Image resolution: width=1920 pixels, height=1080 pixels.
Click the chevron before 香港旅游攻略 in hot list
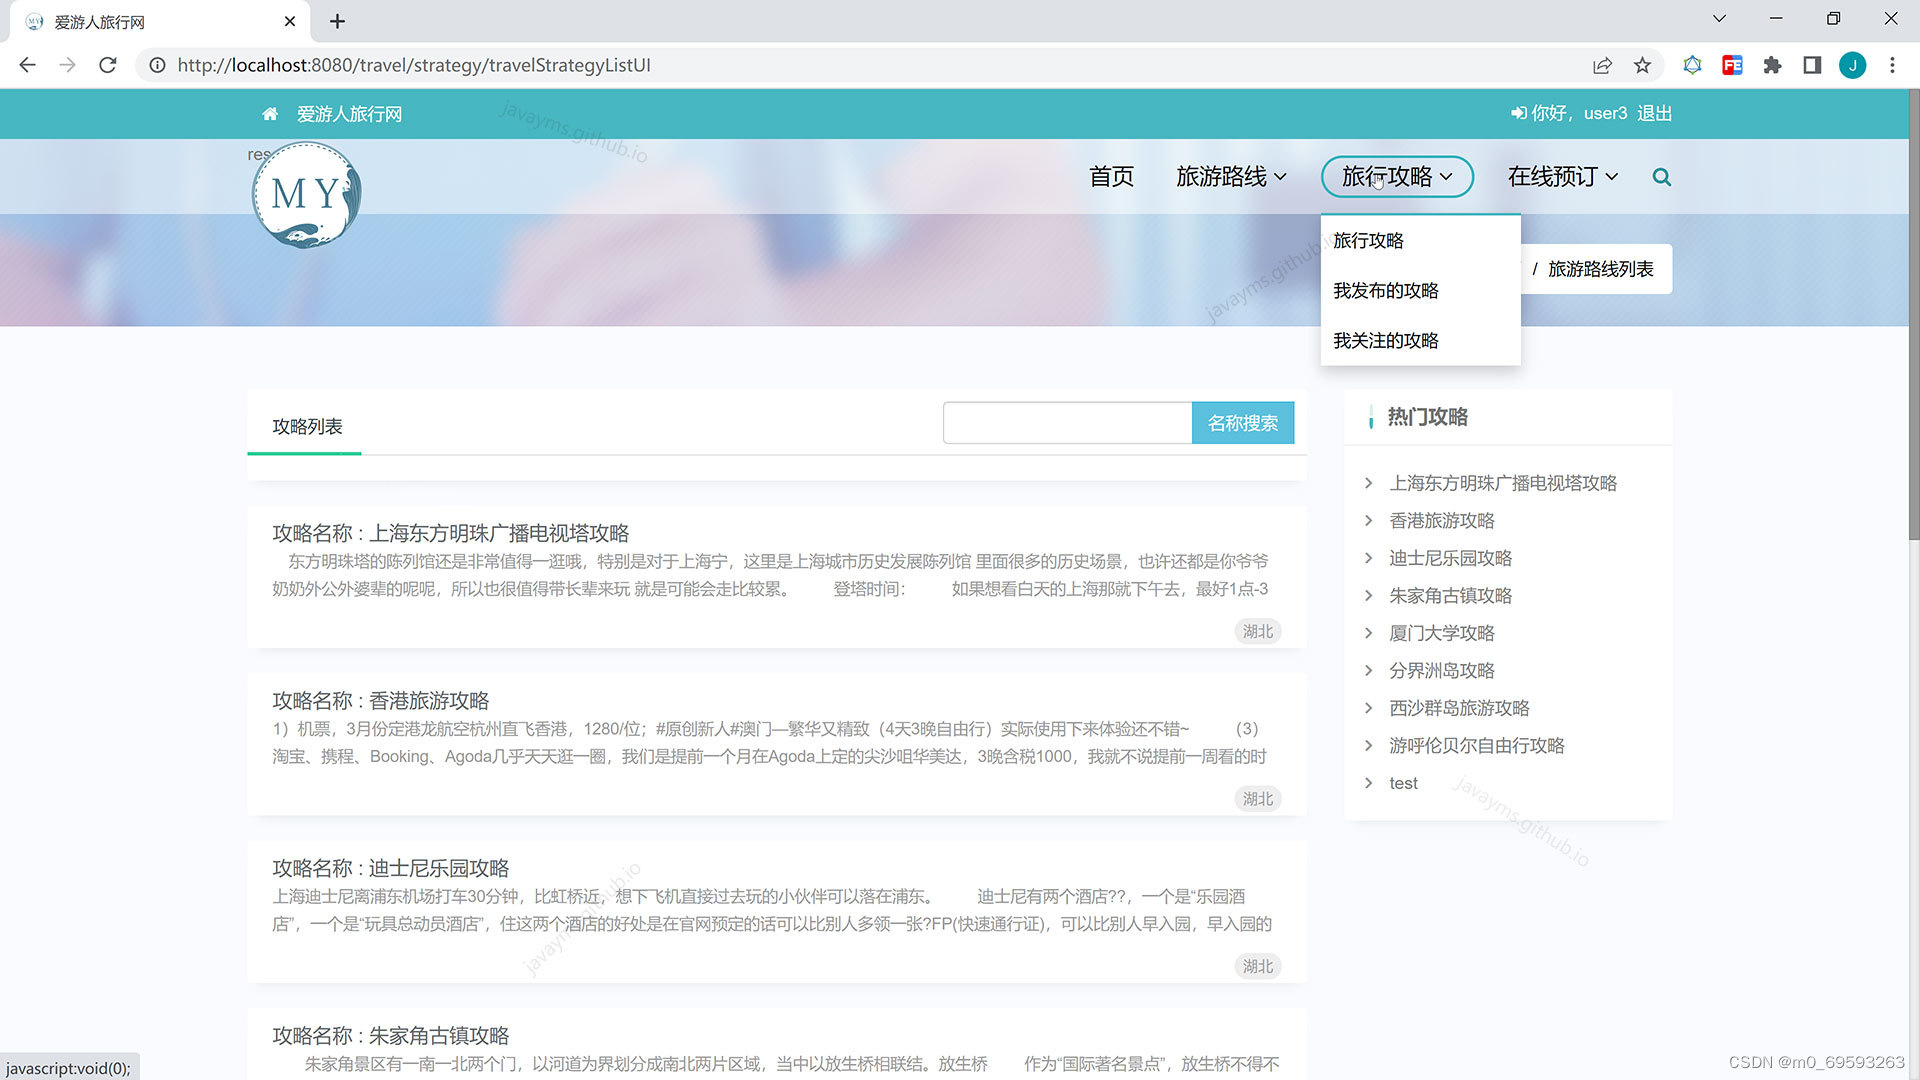pos(1368,520)
